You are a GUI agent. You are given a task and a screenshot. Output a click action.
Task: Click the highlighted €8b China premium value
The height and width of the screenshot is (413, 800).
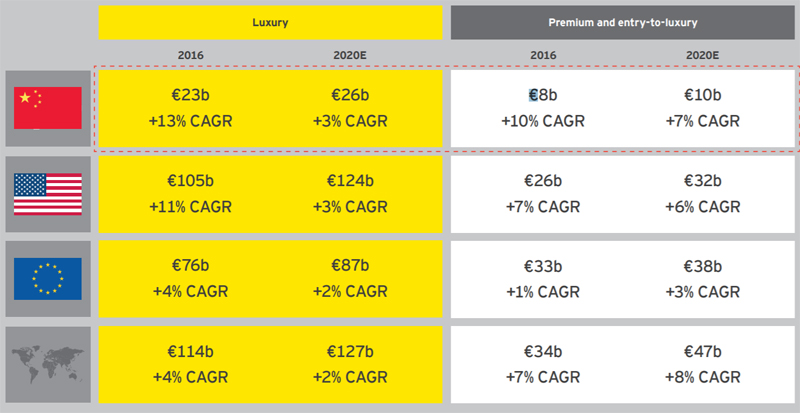543,96
